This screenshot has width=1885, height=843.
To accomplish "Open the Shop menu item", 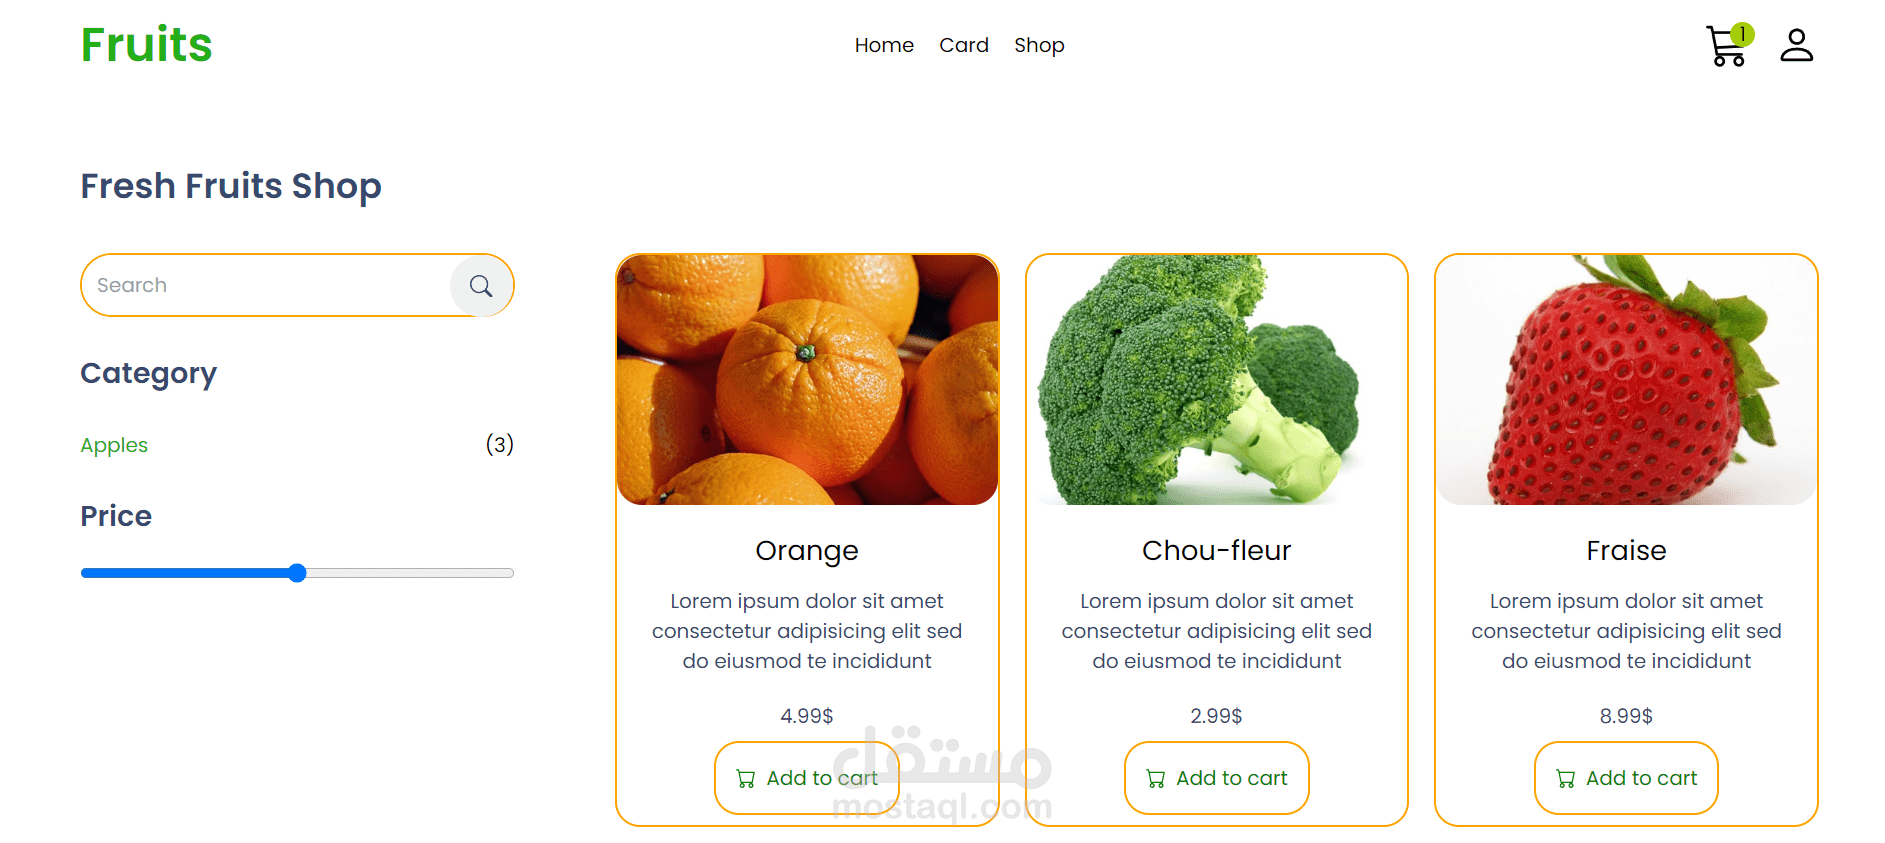I will [1039, 46].
